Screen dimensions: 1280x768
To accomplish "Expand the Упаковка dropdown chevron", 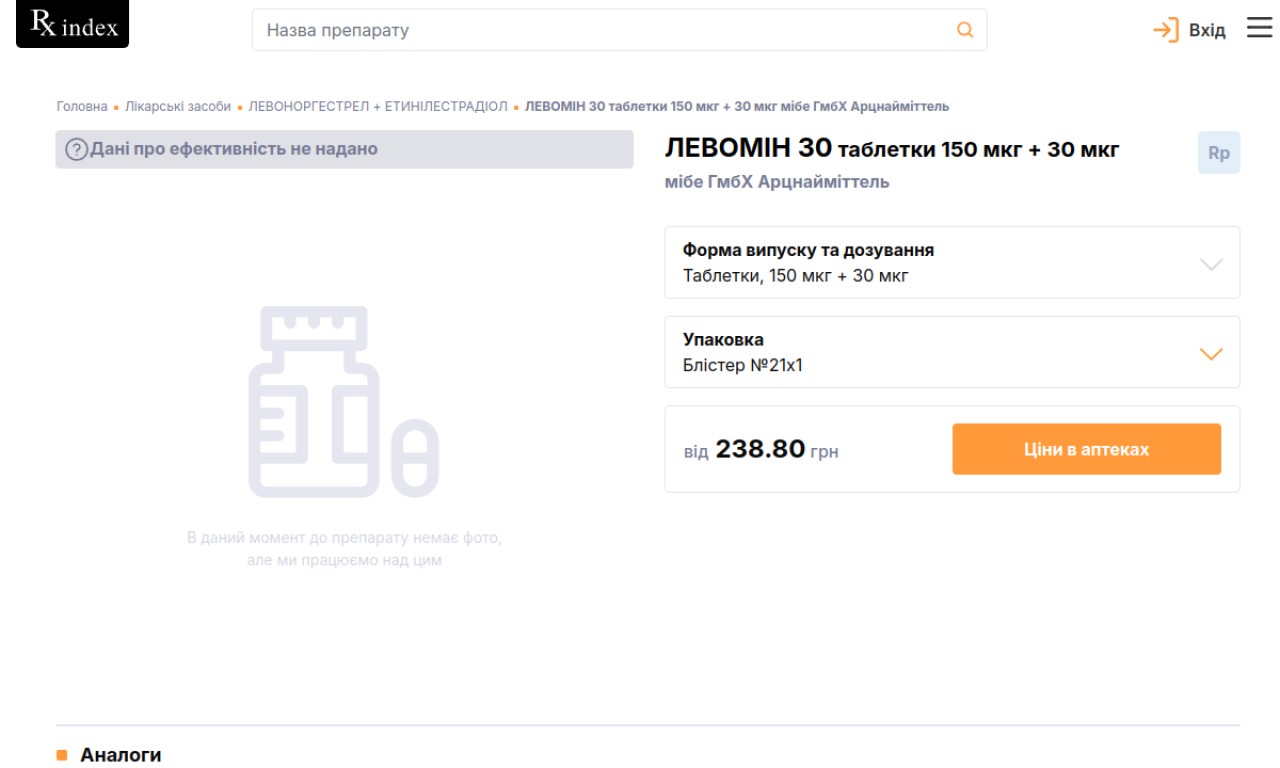I will 1210,354.
